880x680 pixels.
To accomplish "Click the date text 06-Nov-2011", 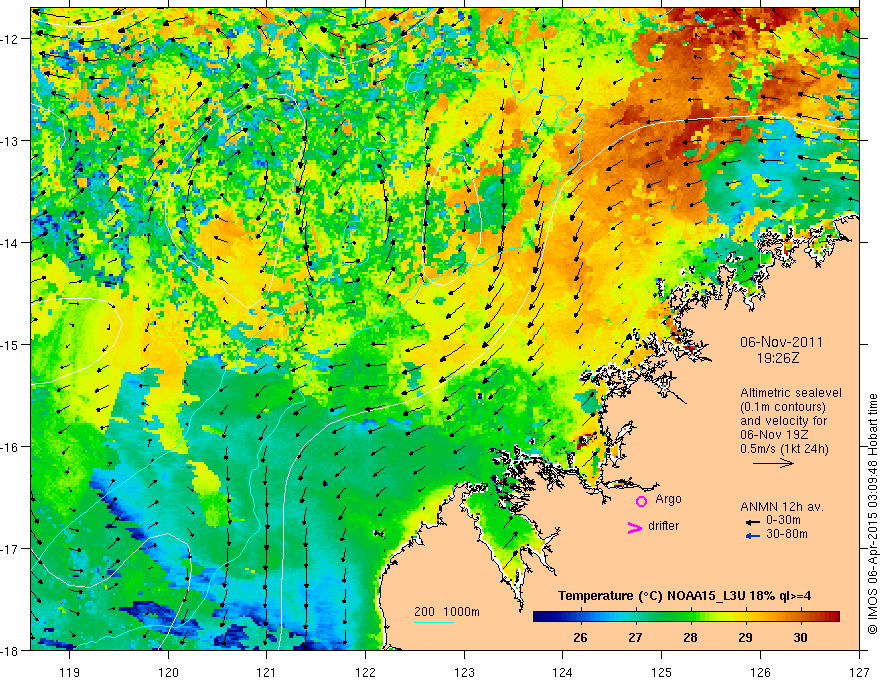I will 781,342.
